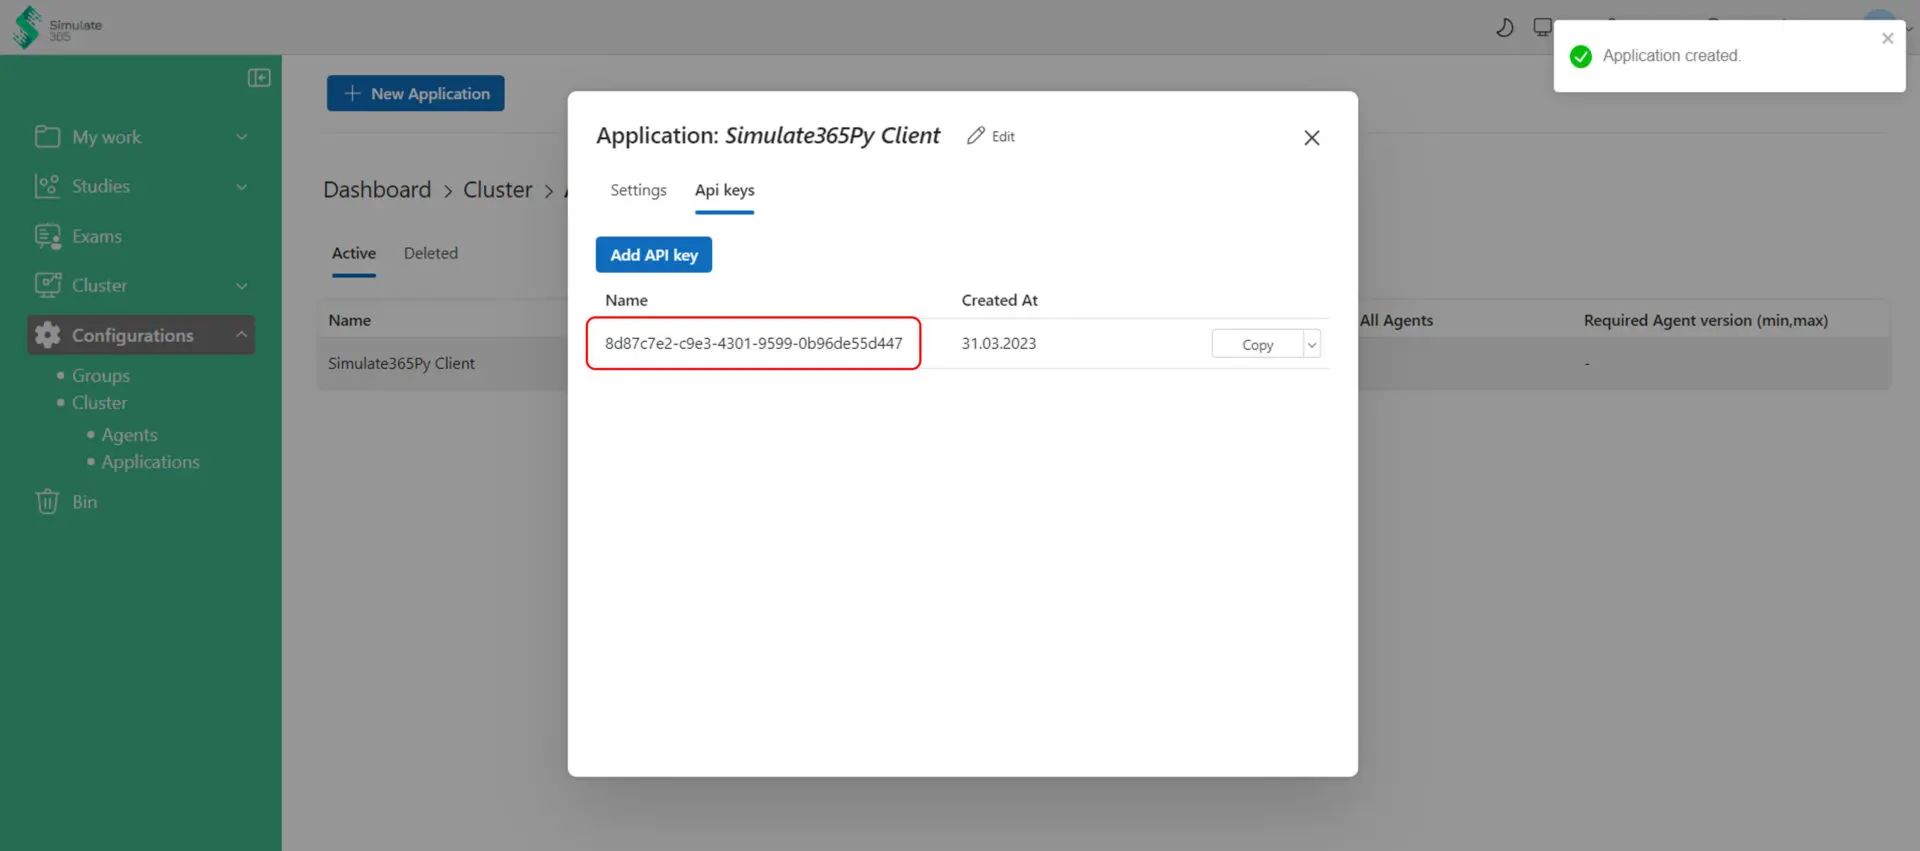Open Cluster under Configurations

99,403
